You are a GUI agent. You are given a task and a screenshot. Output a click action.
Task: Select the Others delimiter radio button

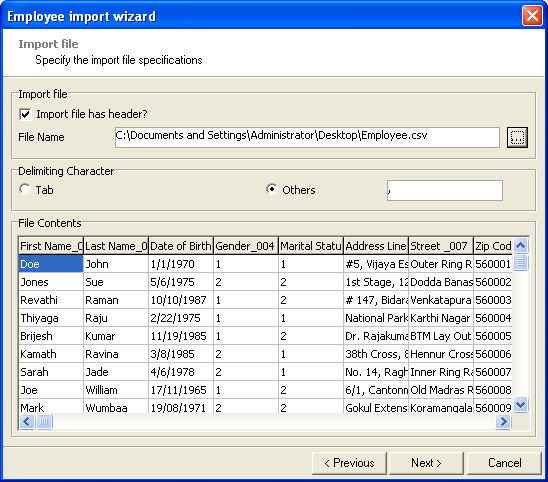click(x=272, y=189)
